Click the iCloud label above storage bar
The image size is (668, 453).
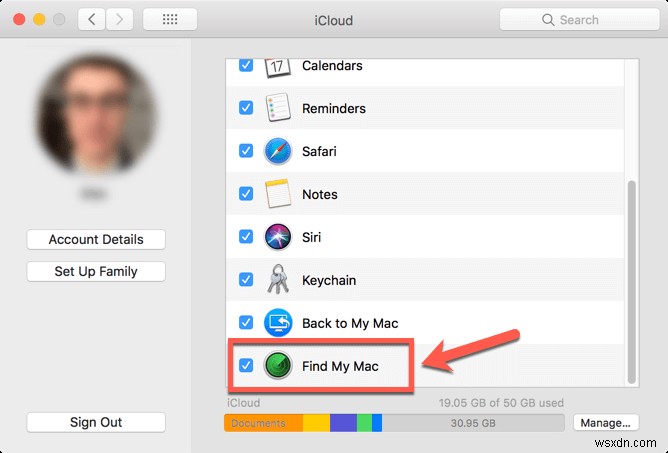click(x=243, y=403)
